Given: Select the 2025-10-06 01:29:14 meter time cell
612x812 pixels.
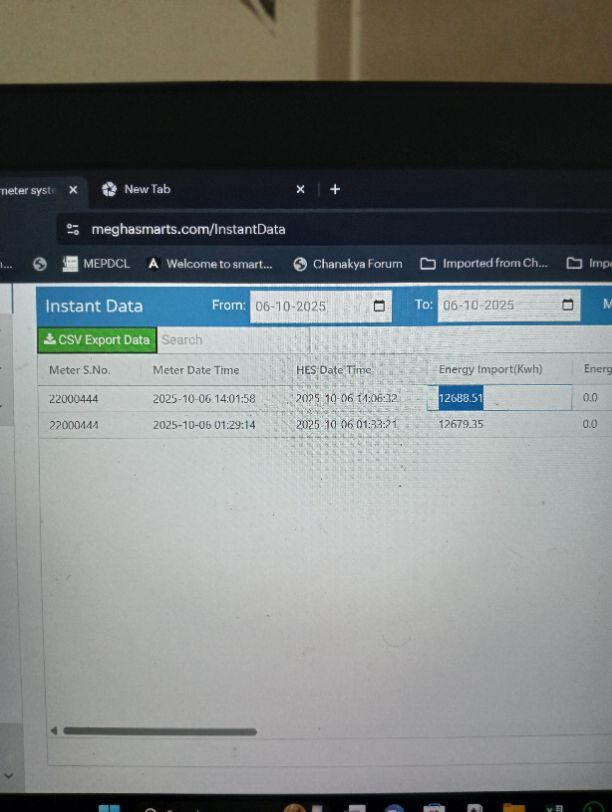Looking at the screenshot, I should click(x=204, y=425).
